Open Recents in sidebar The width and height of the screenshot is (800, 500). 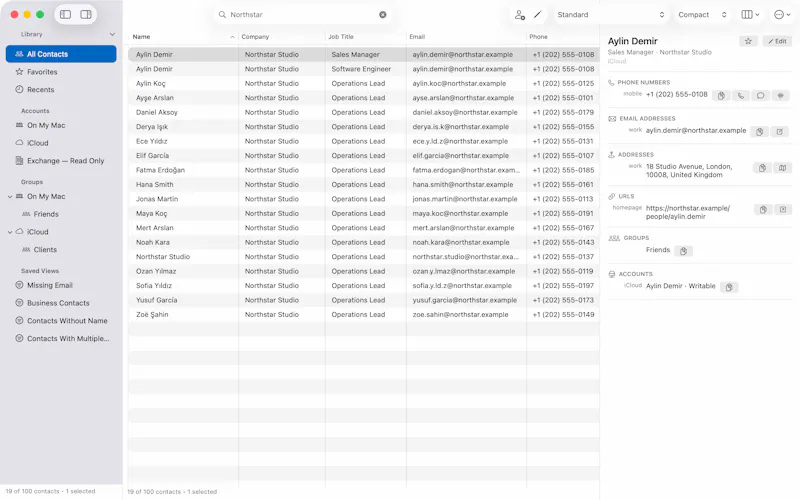click(x=61, y=90)
